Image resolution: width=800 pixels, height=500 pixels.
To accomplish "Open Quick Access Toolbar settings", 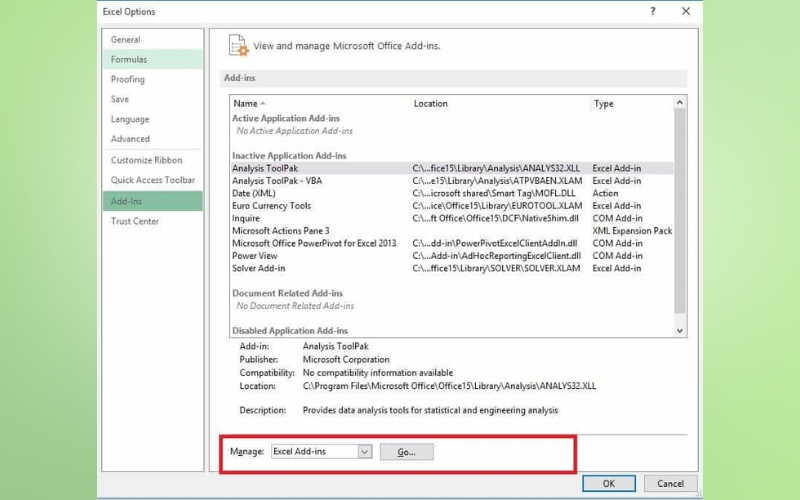I will 152,180.
